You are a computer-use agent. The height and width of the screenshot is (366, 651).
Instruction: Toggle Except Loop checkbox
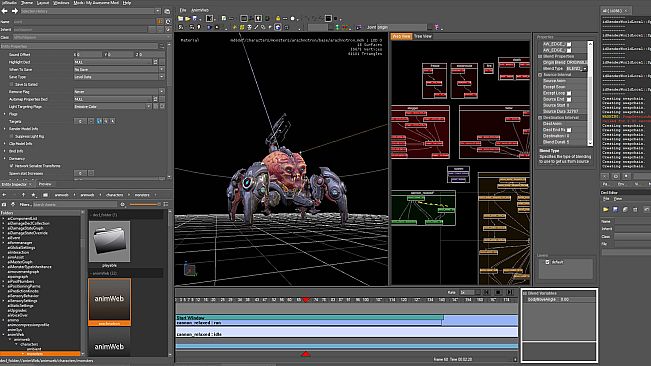(569, 93)
